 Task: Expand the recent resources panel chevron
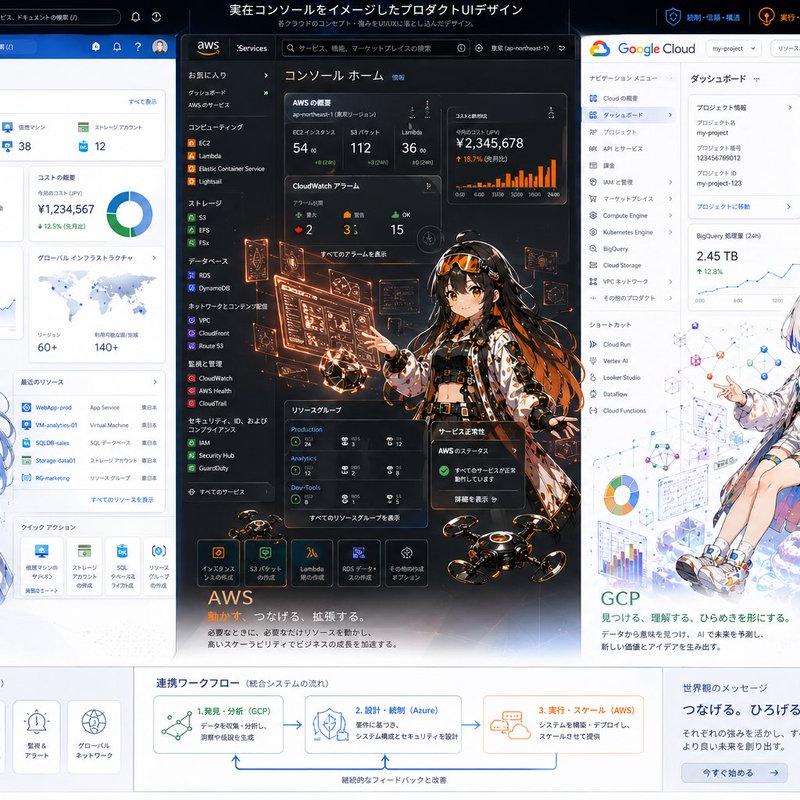155,382
